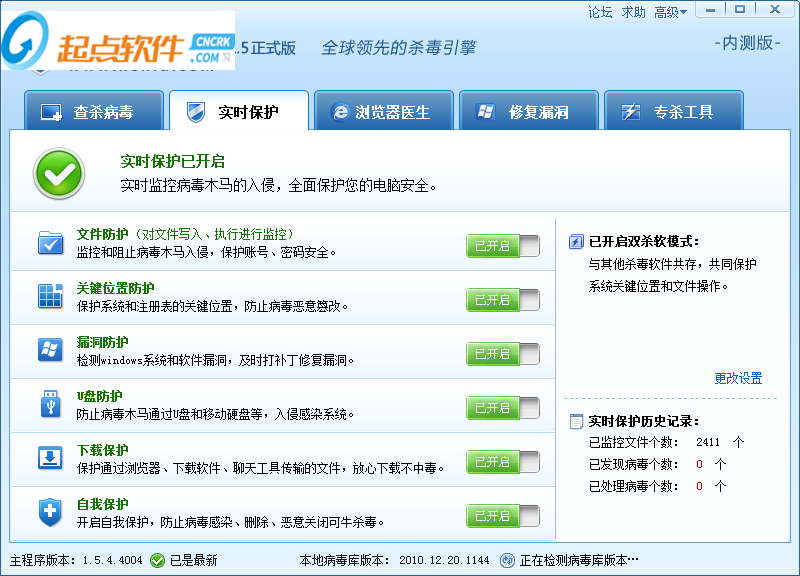Screen dimensions: 800x576
Task: Click the 正在检测病毒库版本 status text
Action: 579,560
